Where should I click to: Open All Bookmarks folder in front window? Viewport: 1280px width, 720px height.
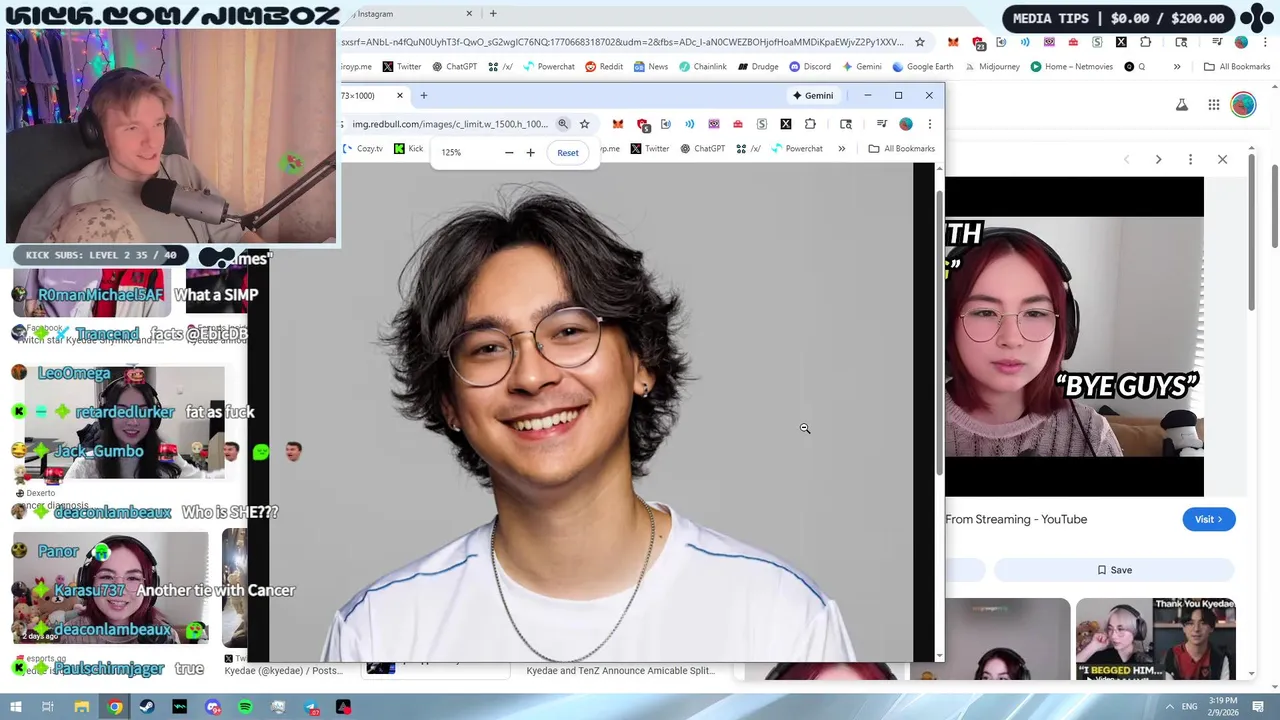click(x=902, y=149)
